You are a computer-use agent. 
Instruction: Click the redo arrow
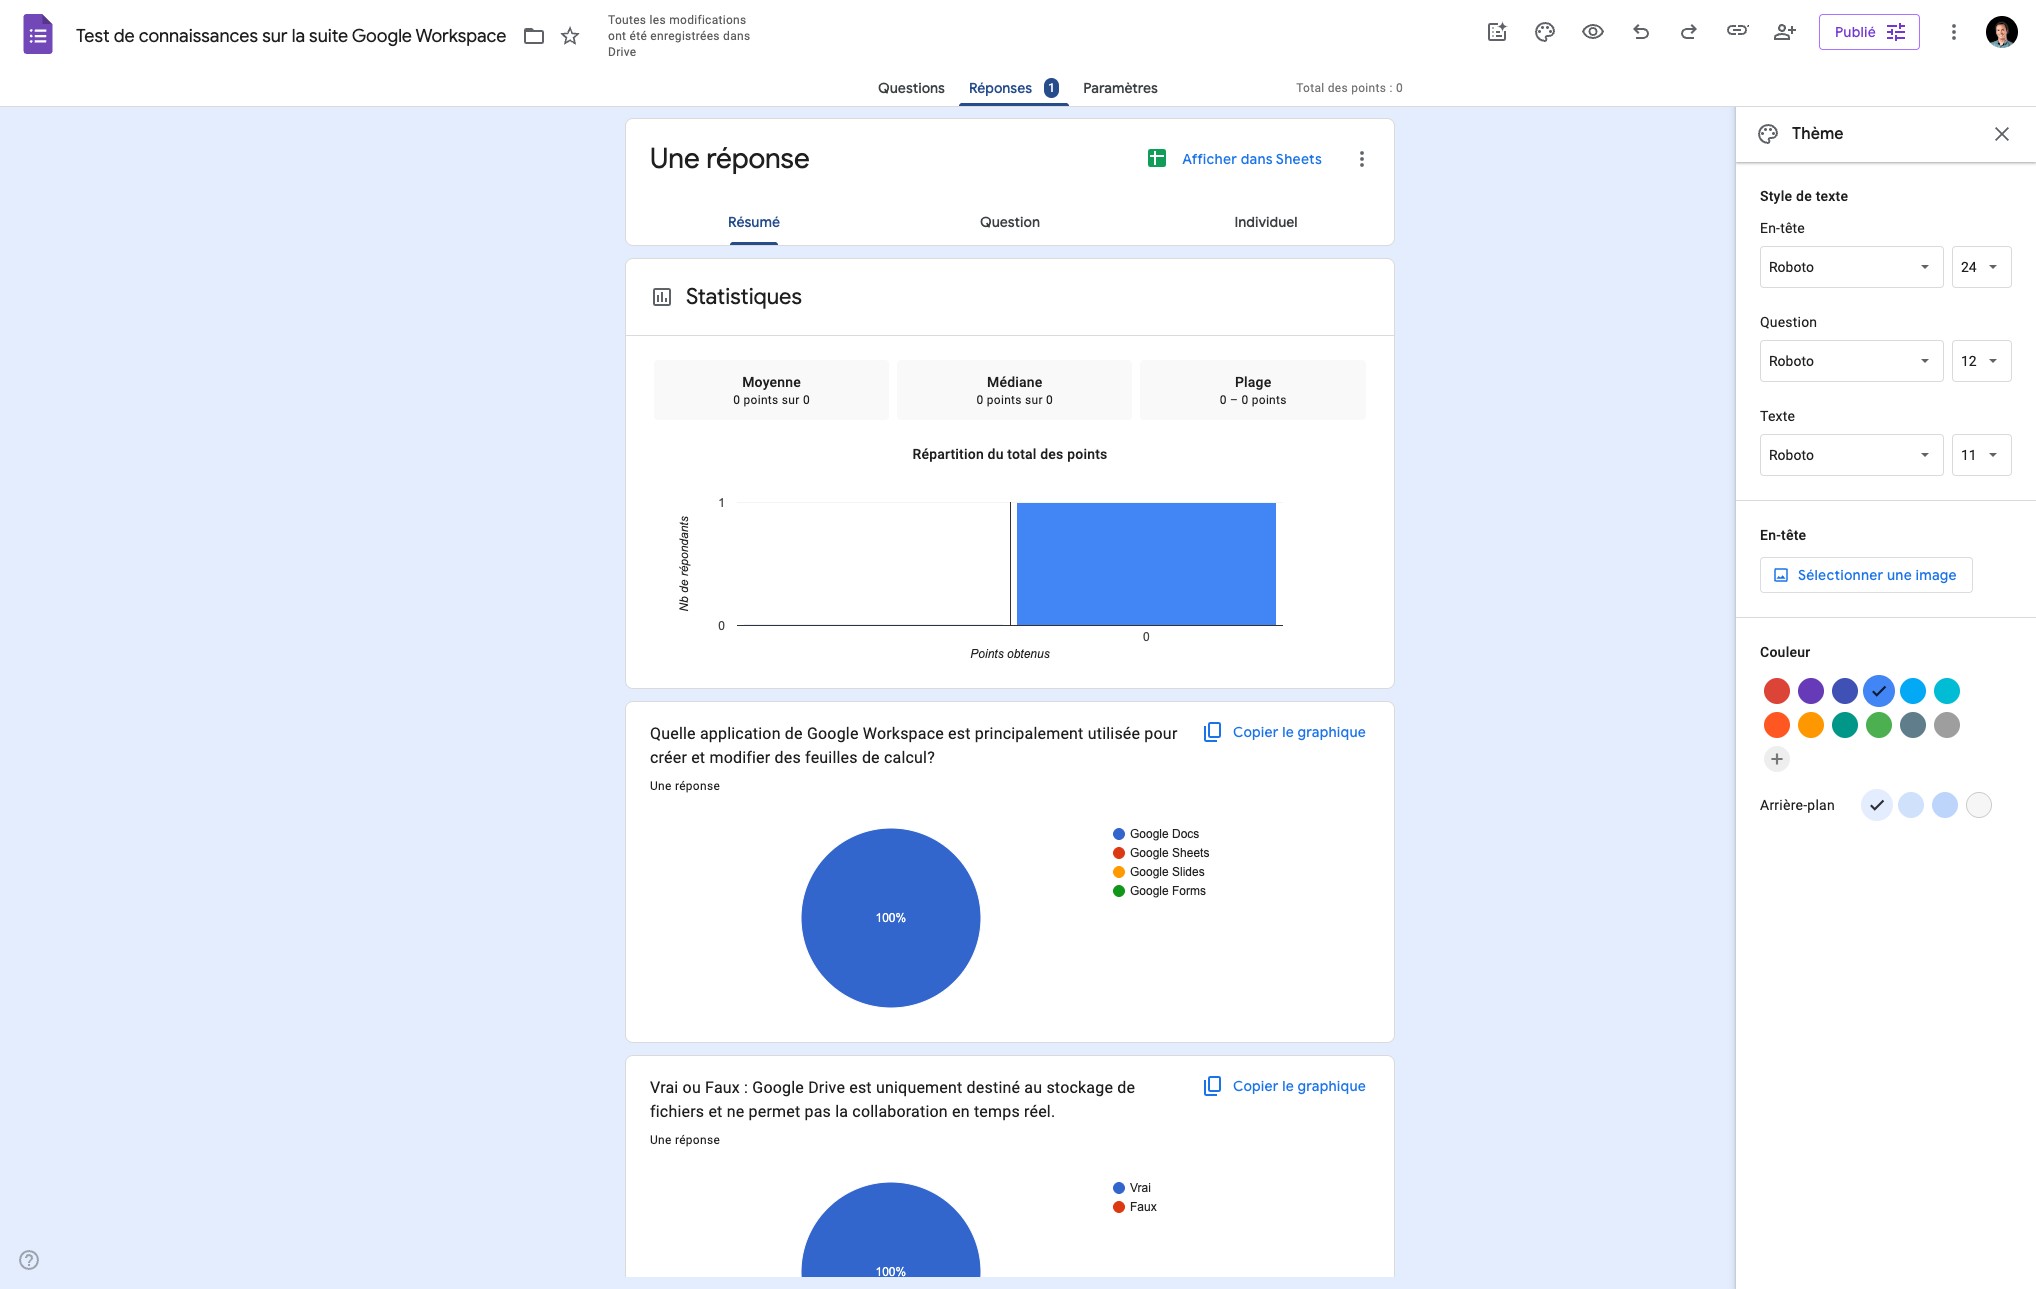(x=1689, y=32)
